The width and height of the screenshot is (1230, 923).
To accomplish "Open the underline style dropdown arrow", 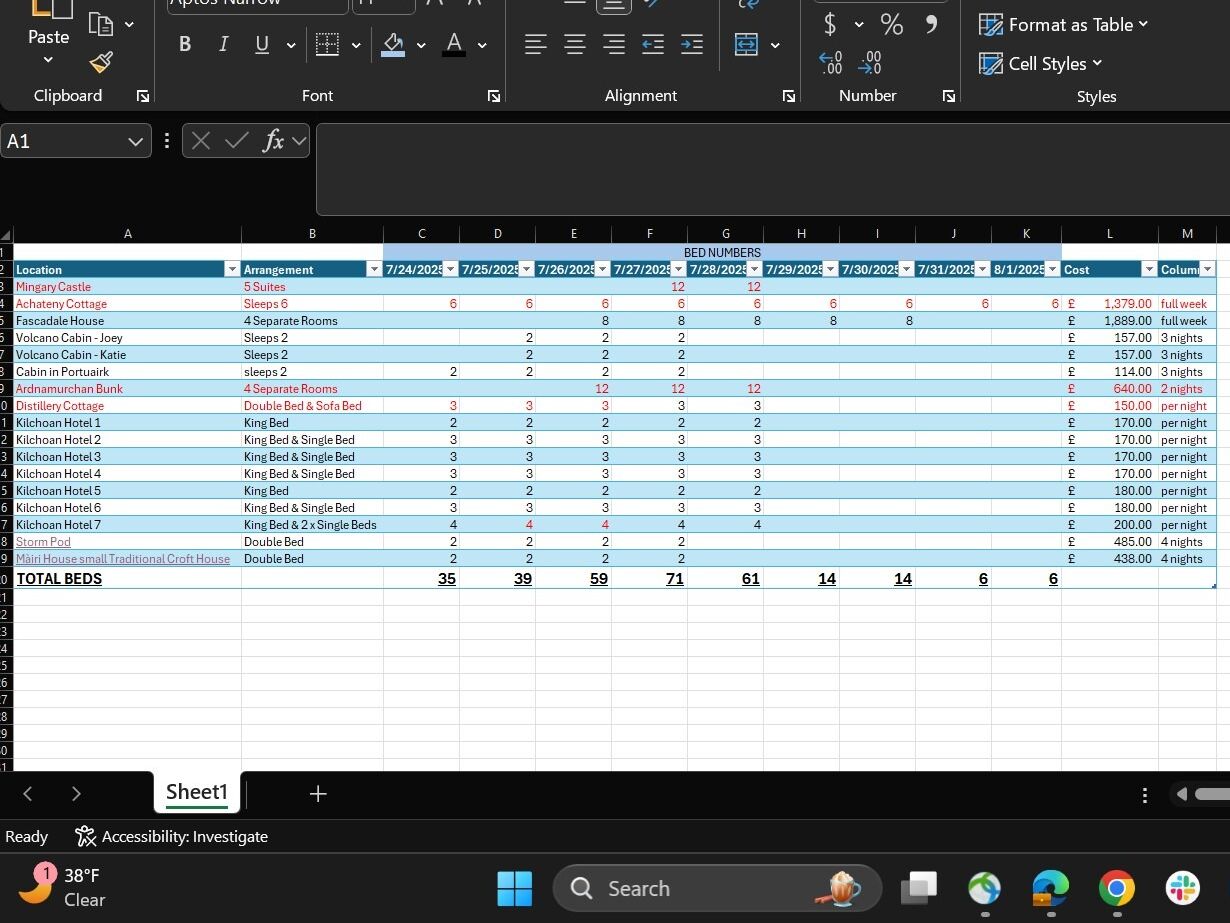I will tap(291, 45).
